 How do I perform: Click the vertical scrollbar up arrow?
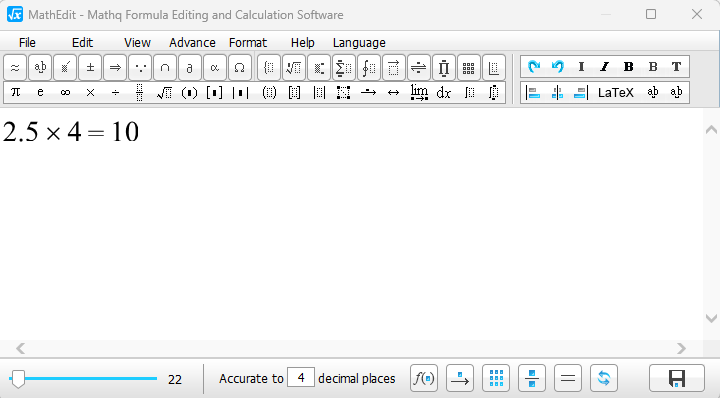click(711, 129)
